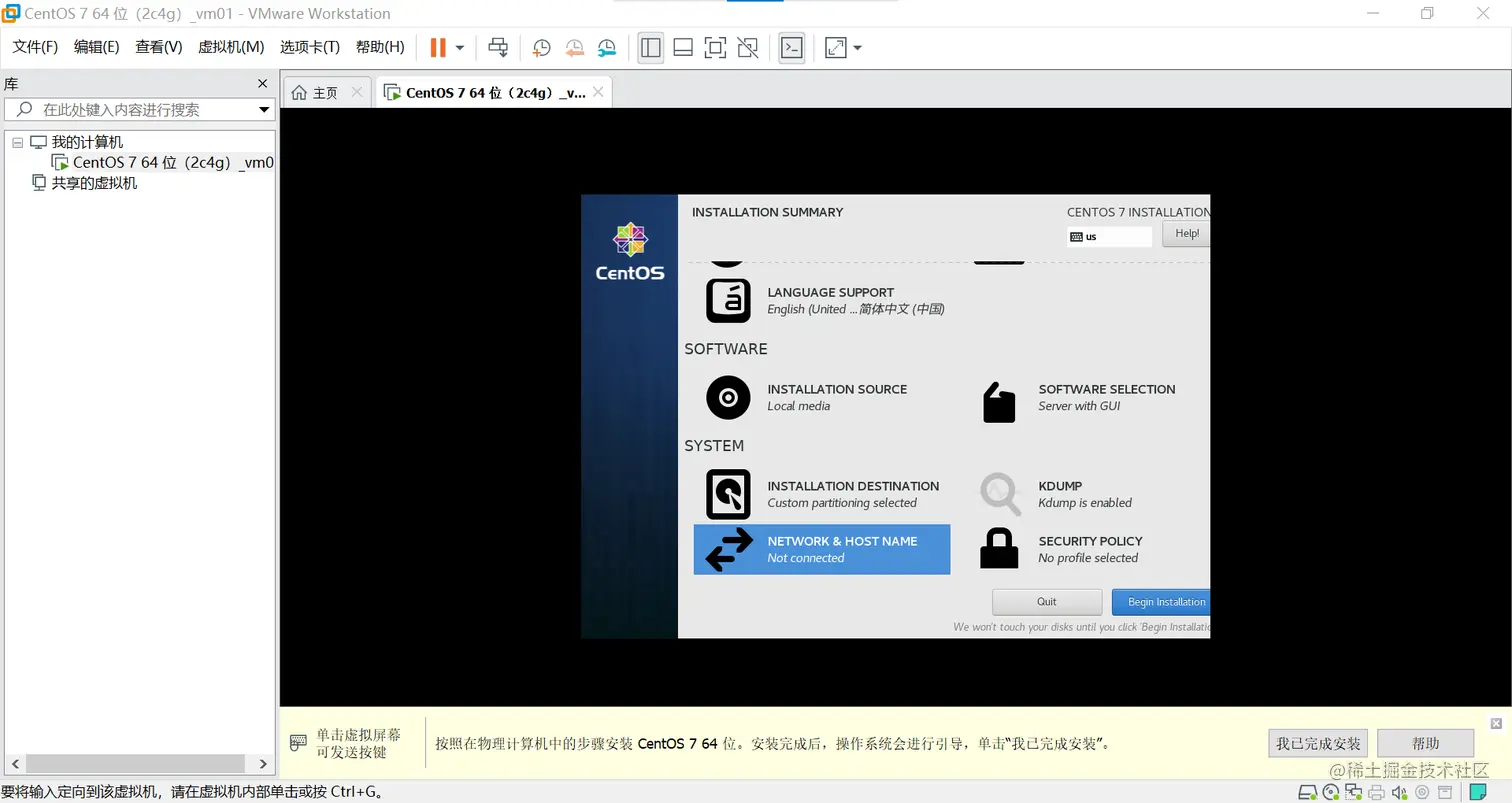Collapse the 我的计算机 tree node
This screenshot has width=1512, height=803.
click(16, 142)
